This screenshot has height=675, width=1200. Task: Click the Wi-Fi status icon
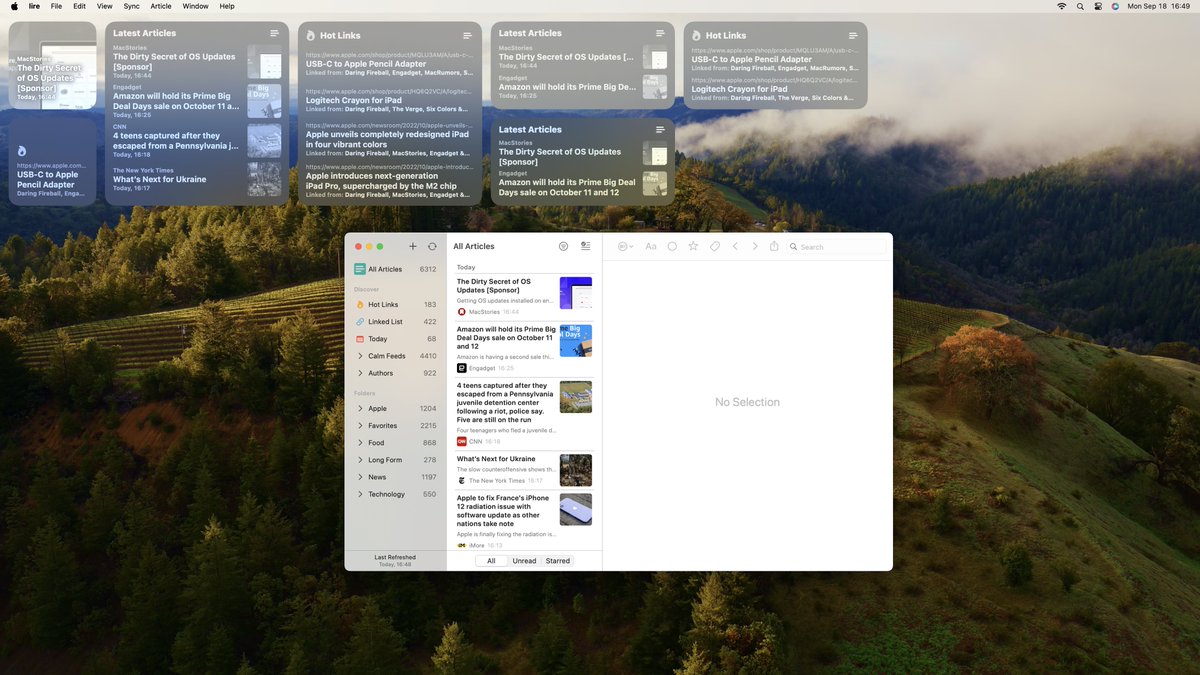click(x=1061, y=6)
